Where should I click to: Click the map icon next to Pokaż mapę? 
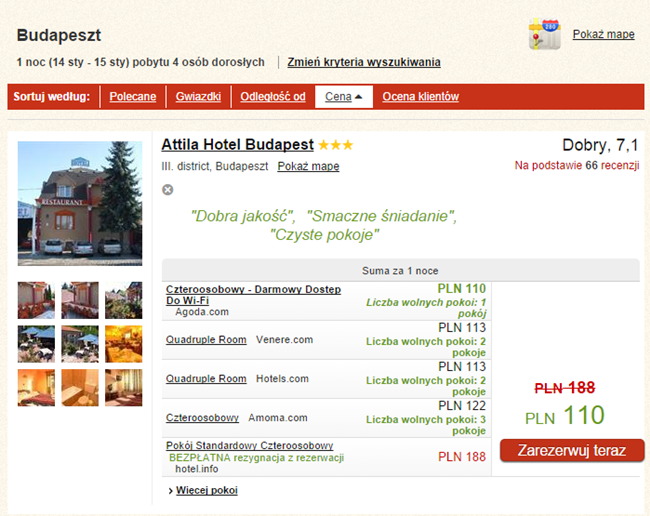click(544, 34)
